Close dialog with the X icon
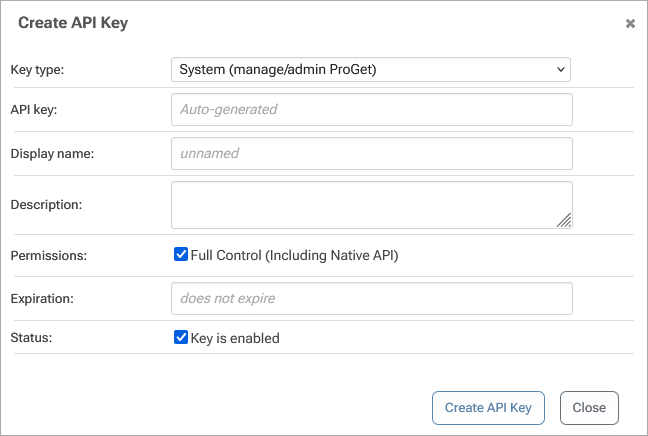The image size is (648, 436). point(630,23)
